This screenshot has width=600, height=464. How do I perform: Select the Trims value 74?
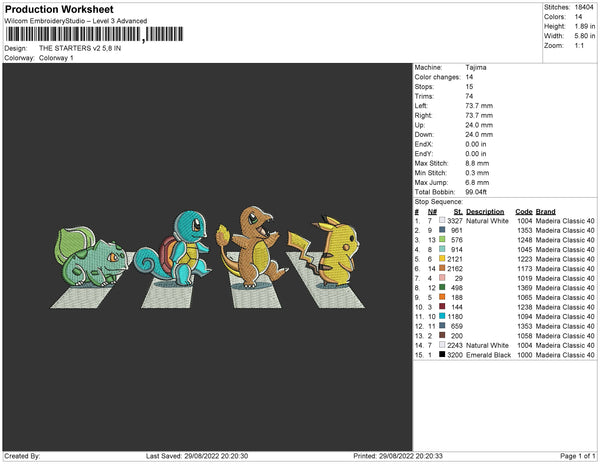click(469, 96)
